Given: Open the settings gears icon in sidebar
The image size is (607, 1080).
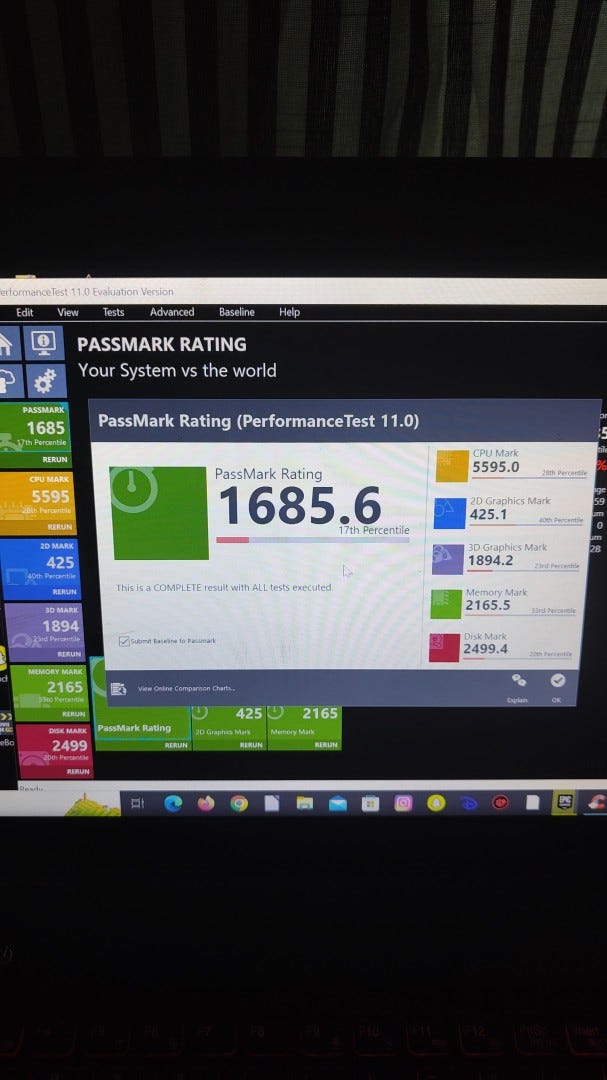Looking at the screenshot, I should (45, 380).
